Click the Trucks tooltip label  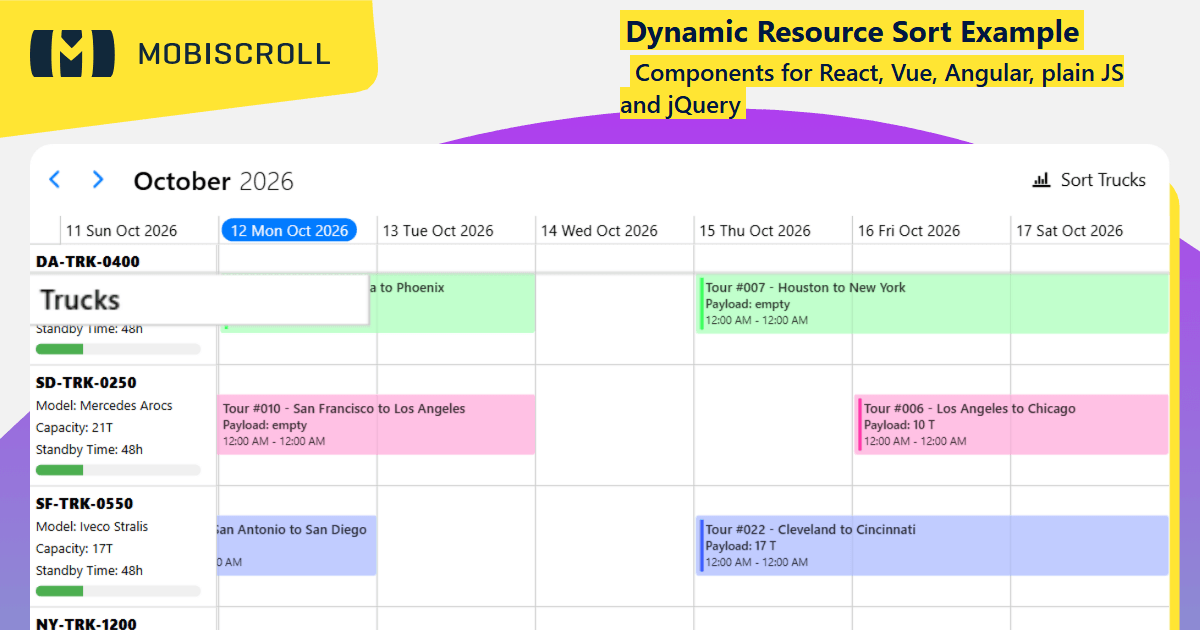pos(80,300)
